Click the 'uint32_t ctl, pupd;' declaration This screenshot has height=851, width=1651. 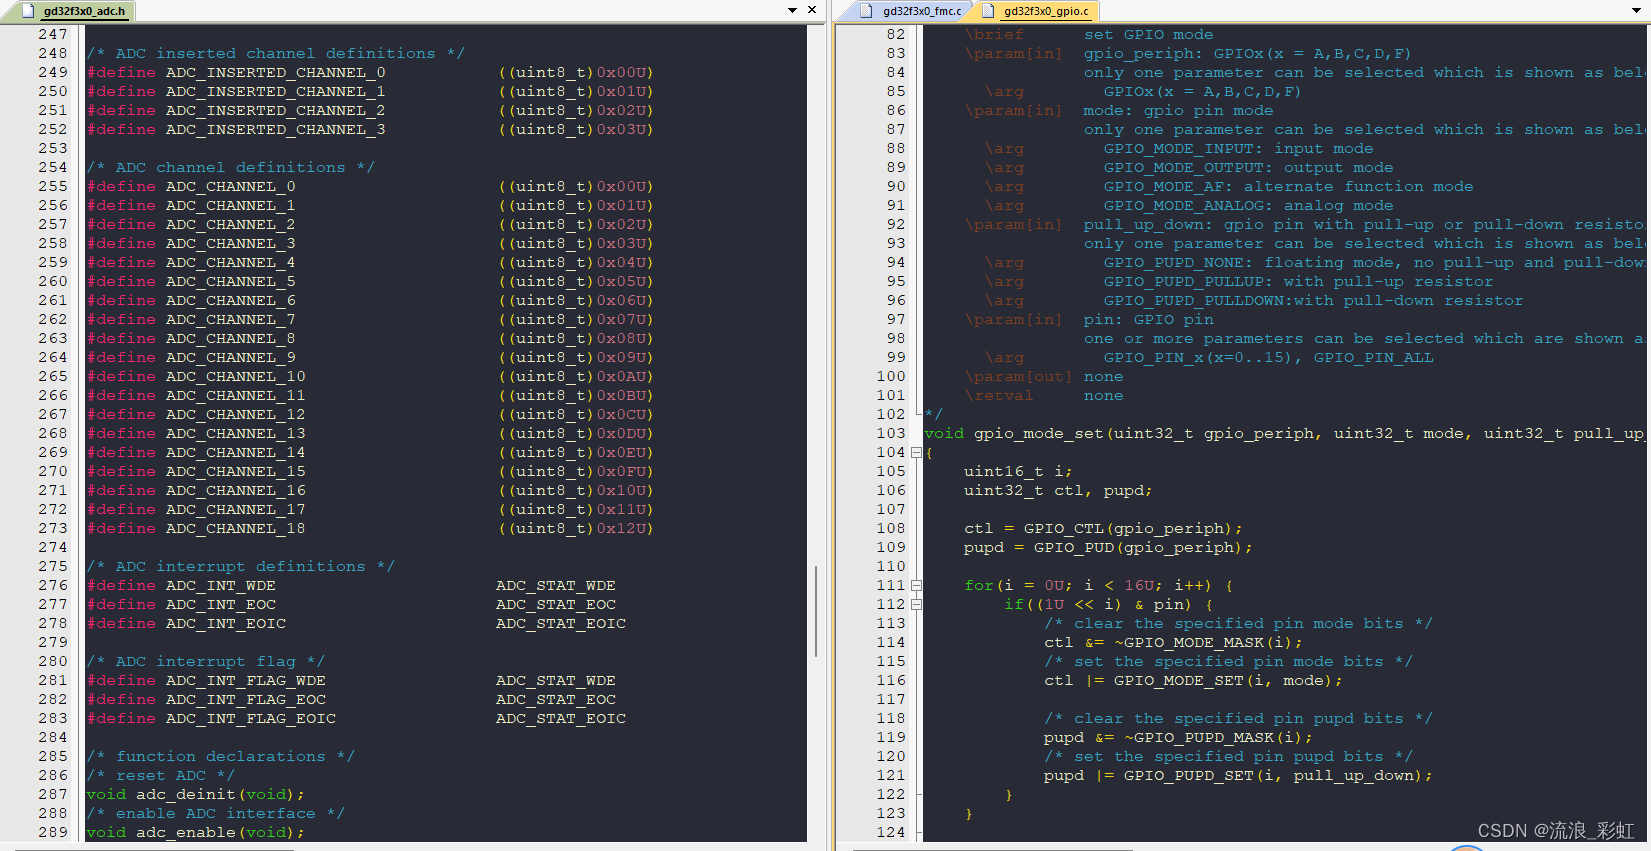(x=1058, y=491)
